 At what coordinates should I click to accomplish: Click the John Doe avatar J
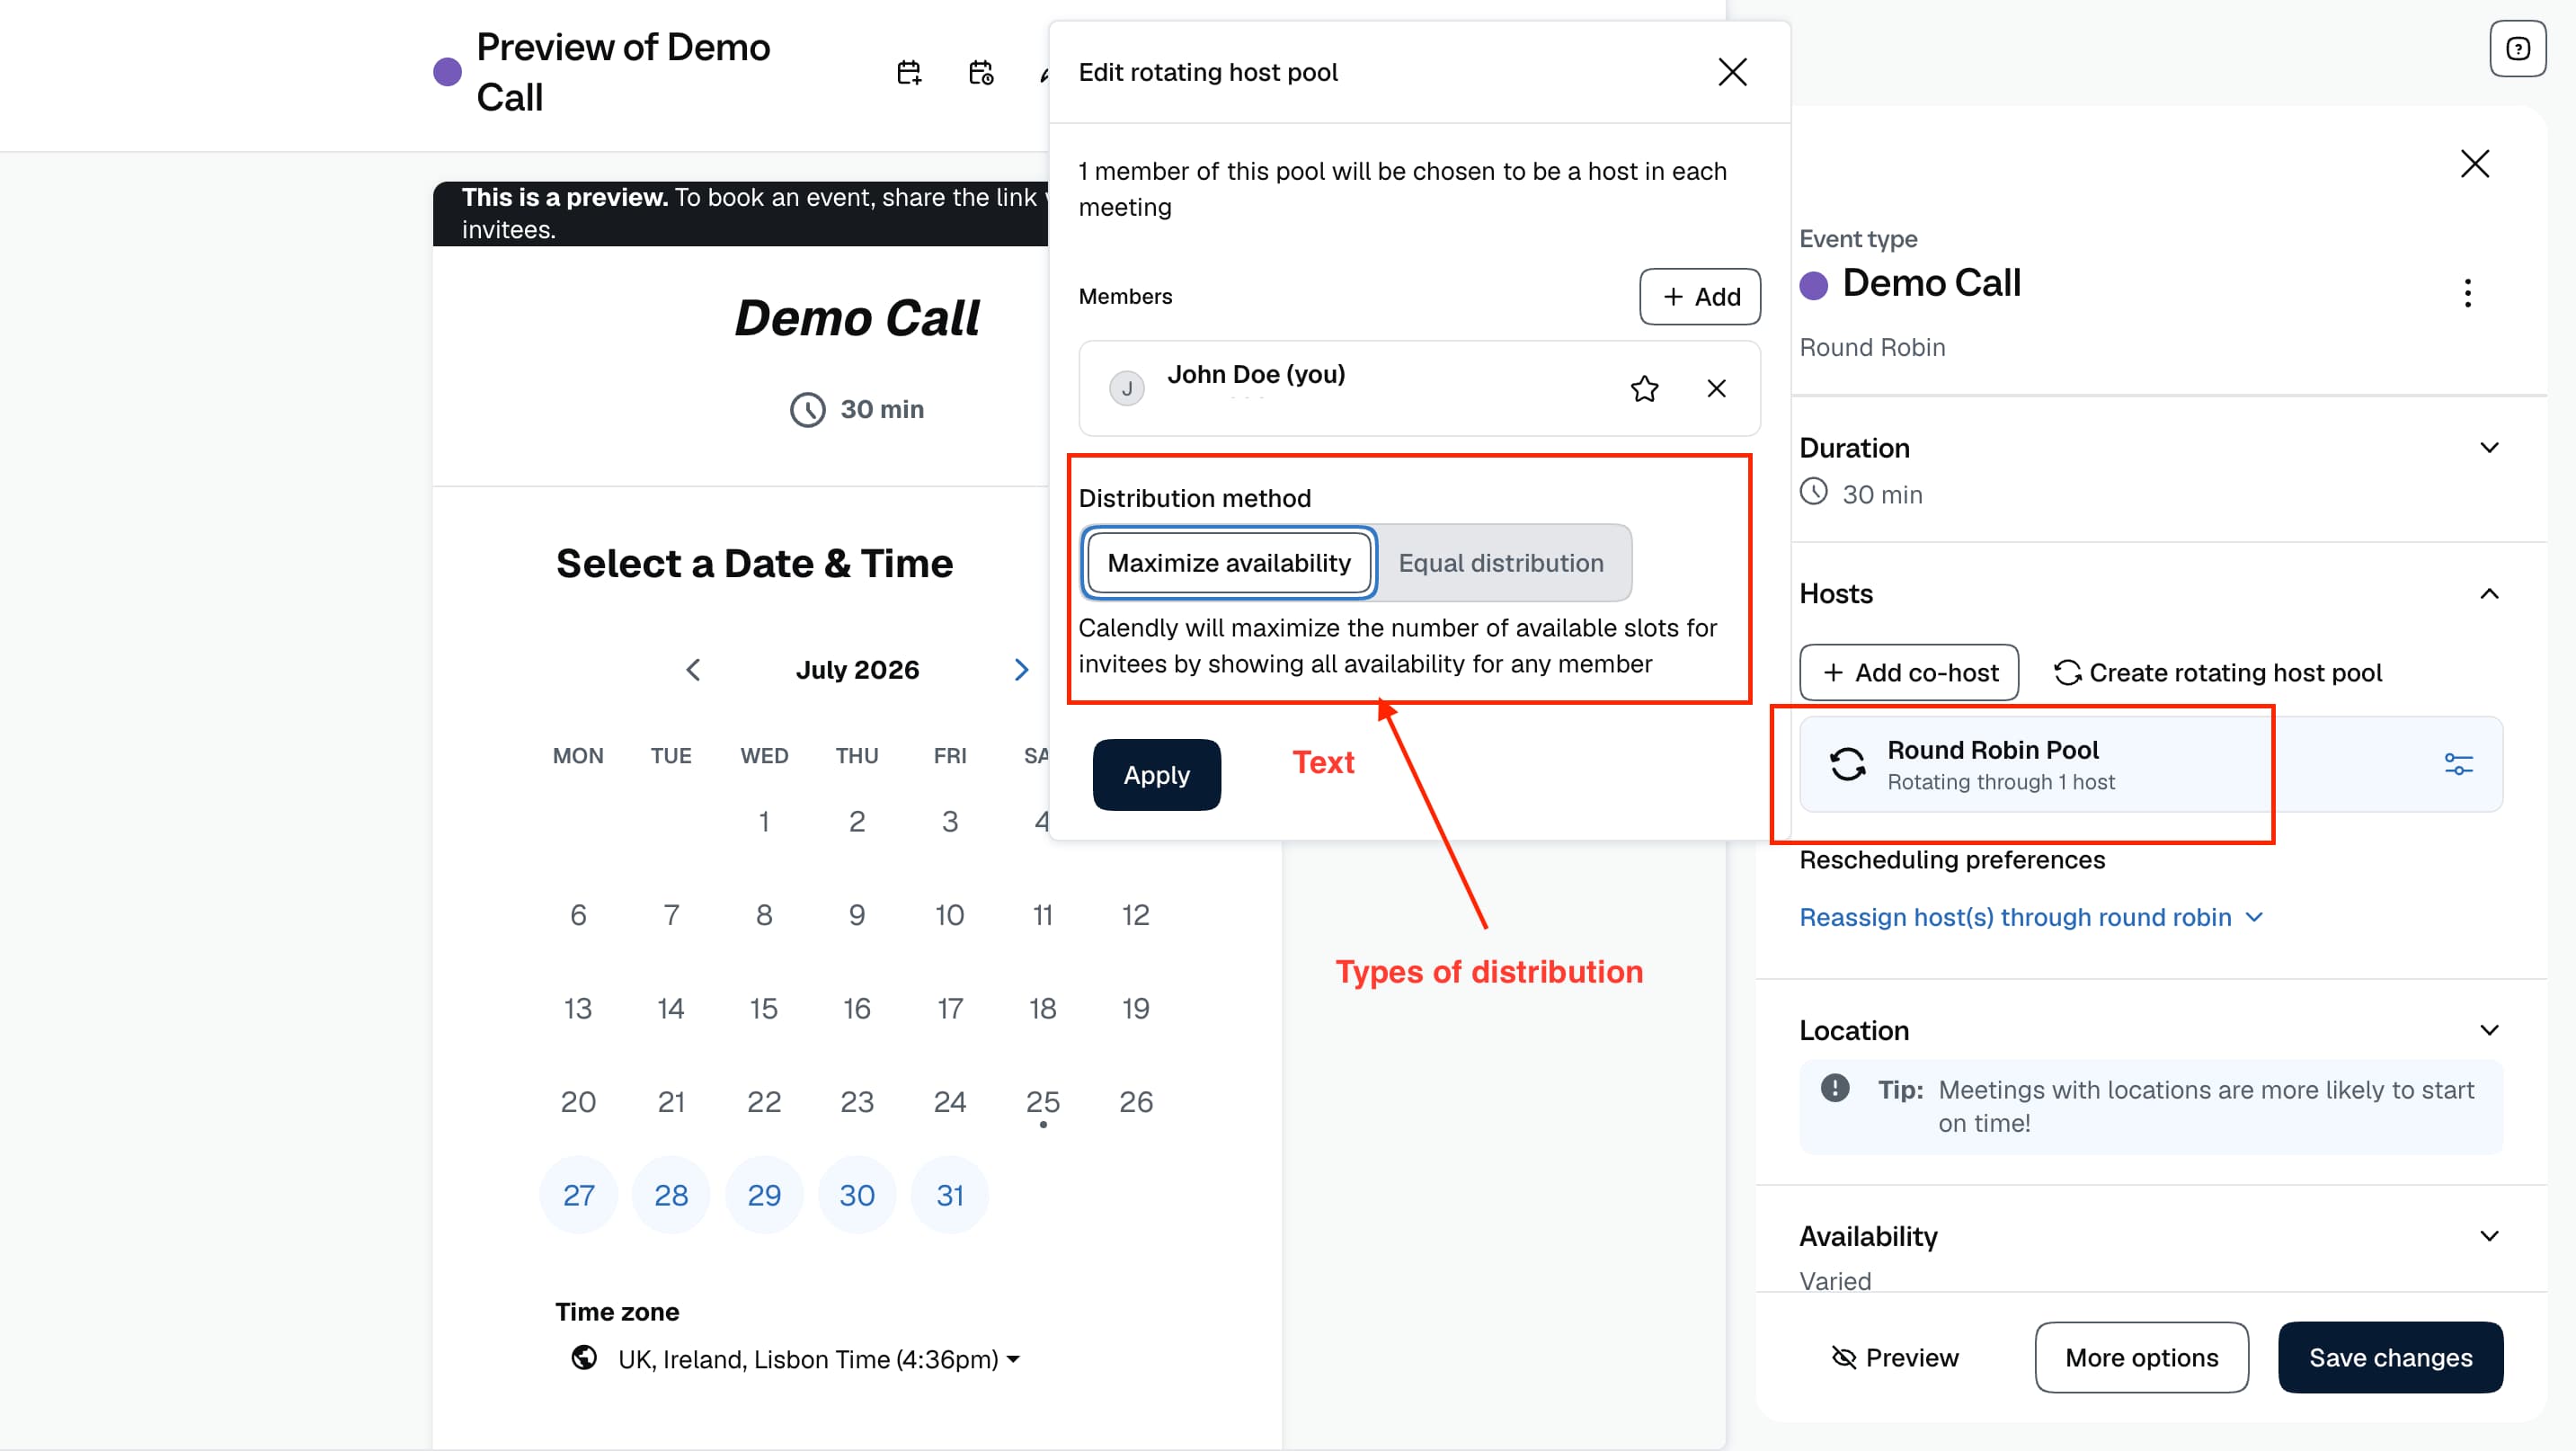tap(1126, 388)
